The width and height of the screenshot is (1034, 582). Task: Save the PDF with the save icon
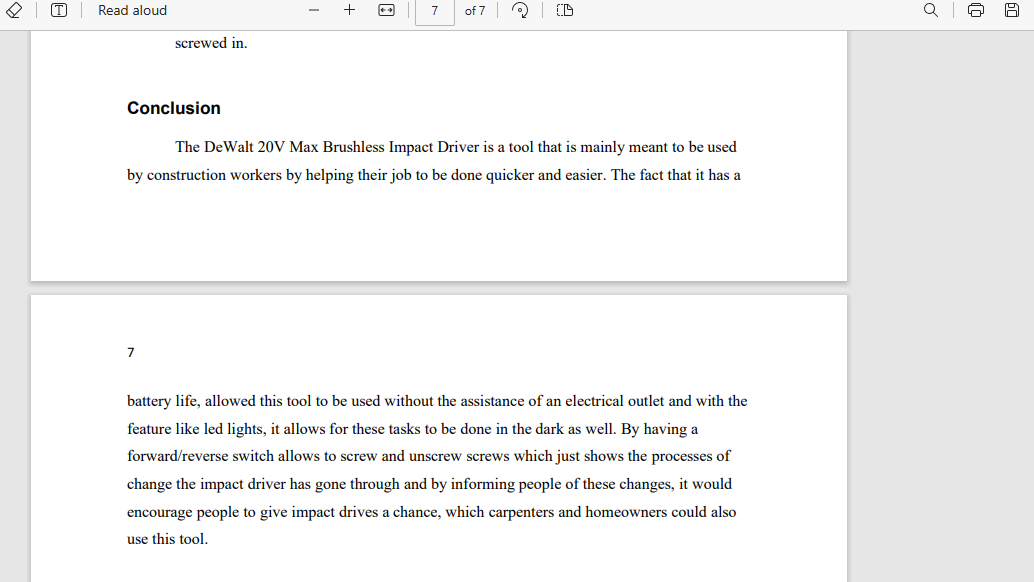1012,10
